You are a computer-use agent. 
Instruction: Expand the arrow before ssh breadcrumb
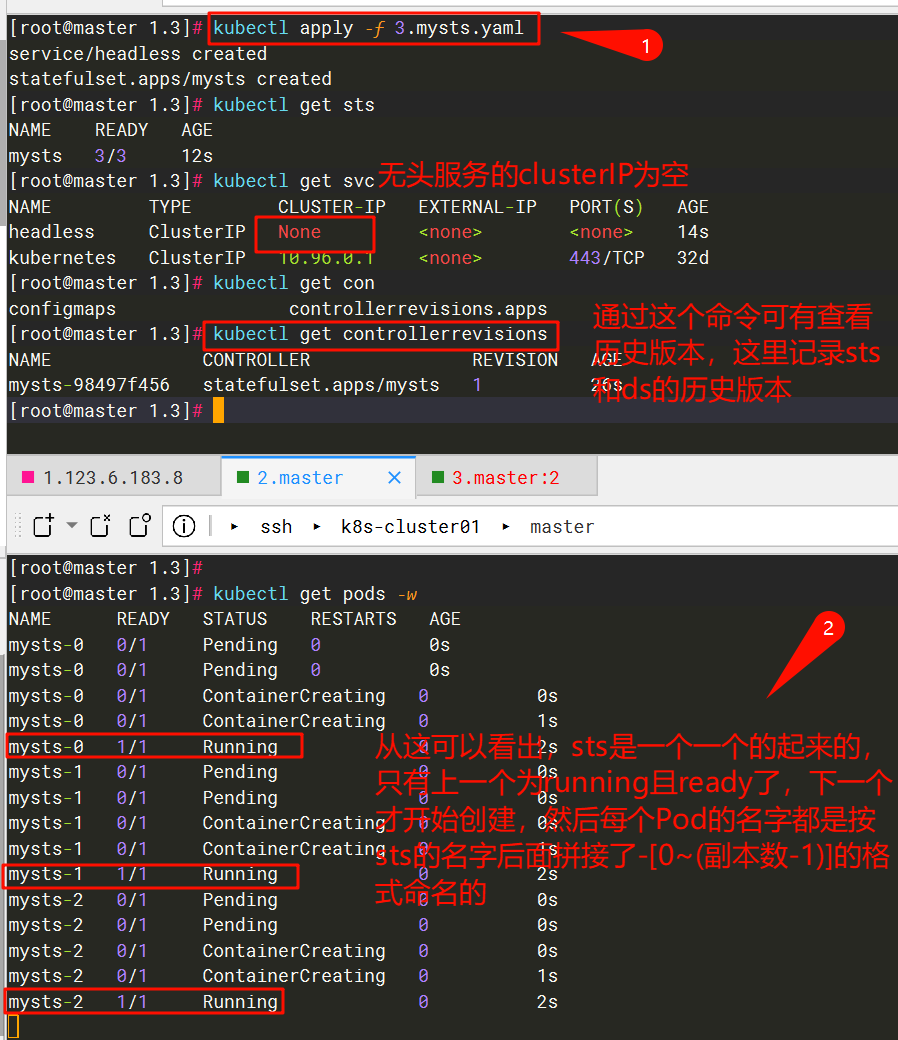click(x=234, y=527)
